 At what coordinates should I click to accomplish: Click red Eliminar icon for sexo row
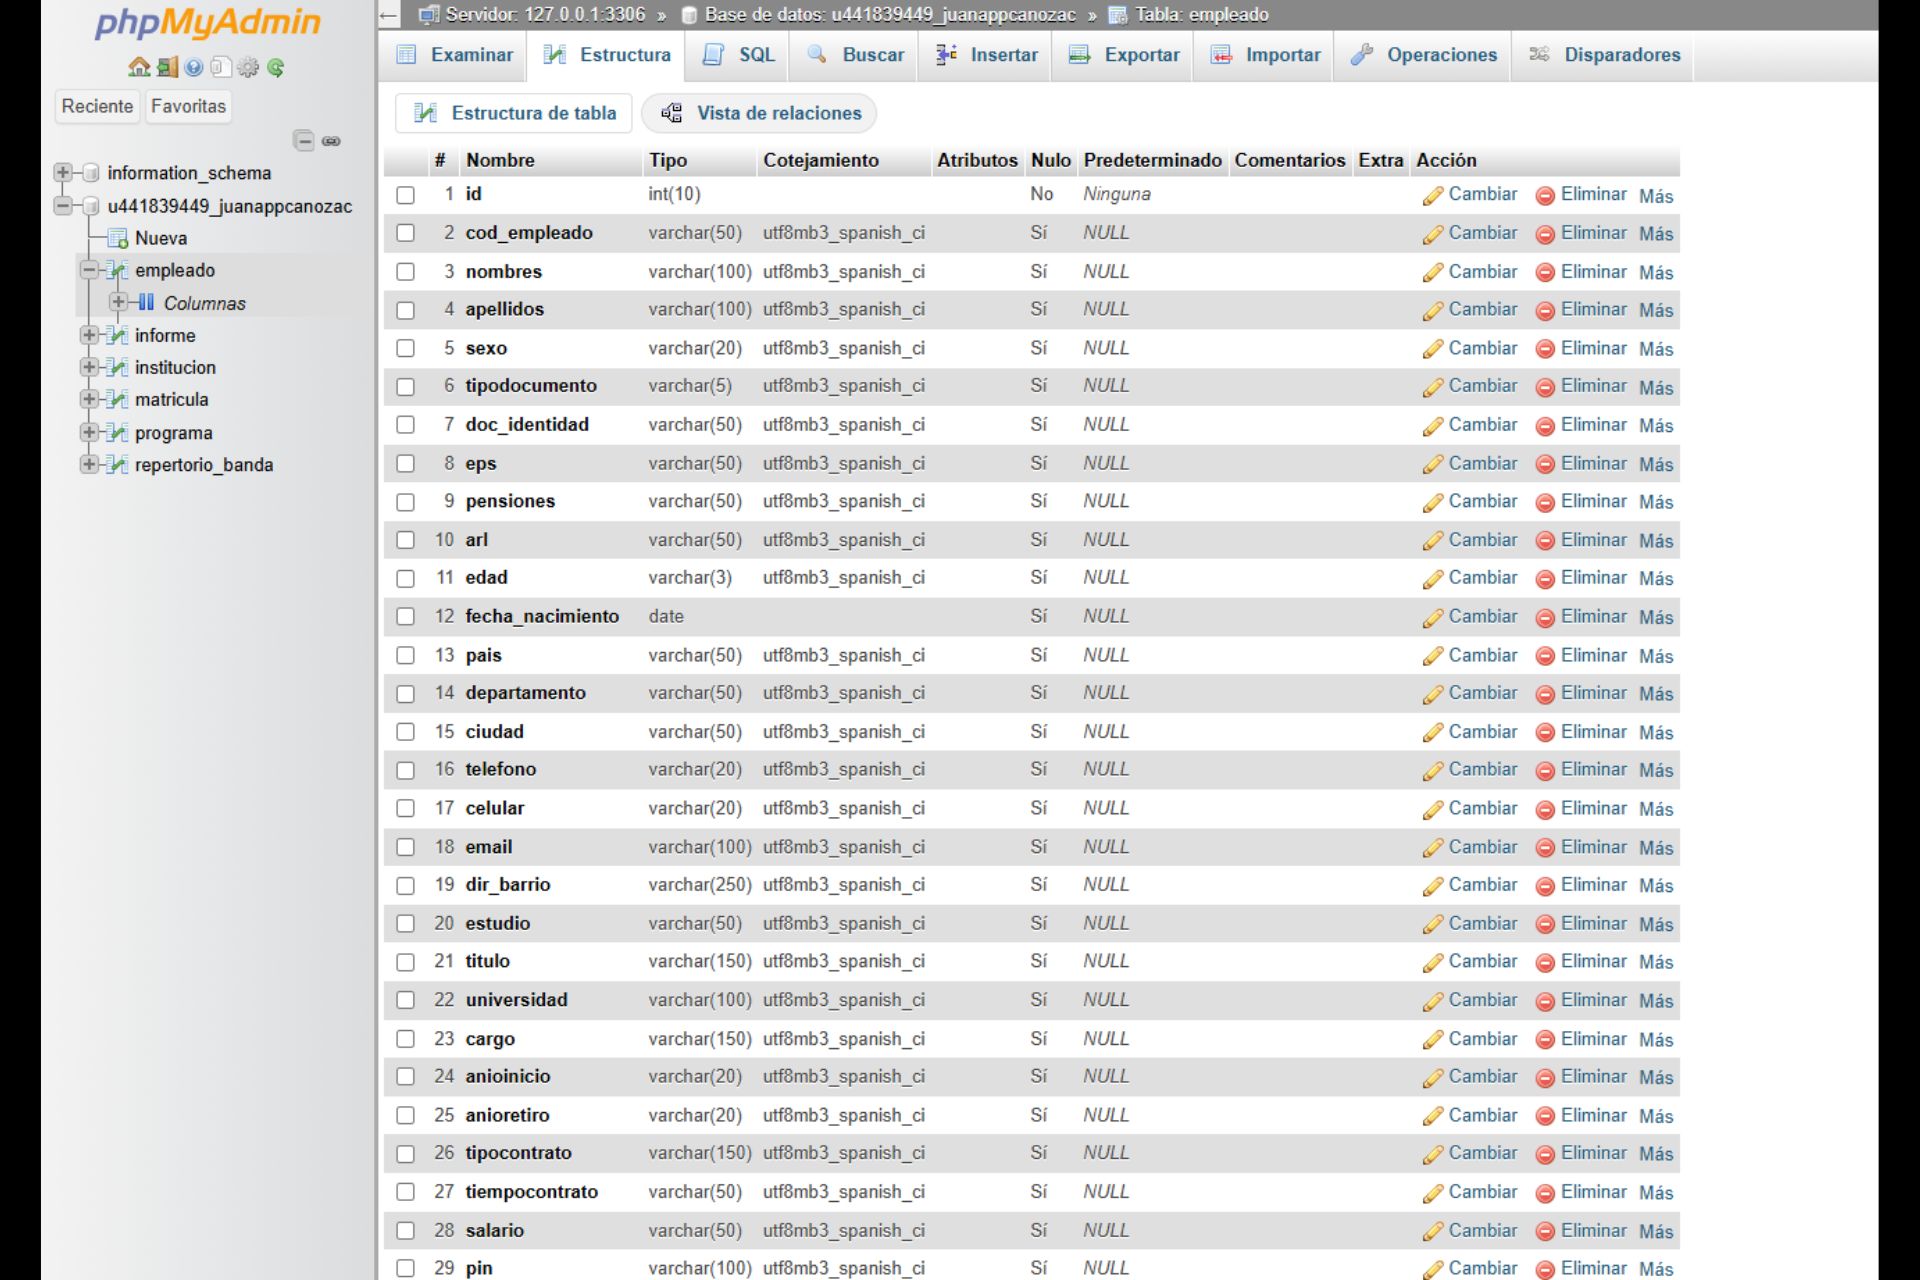(x=1545, y=349)
